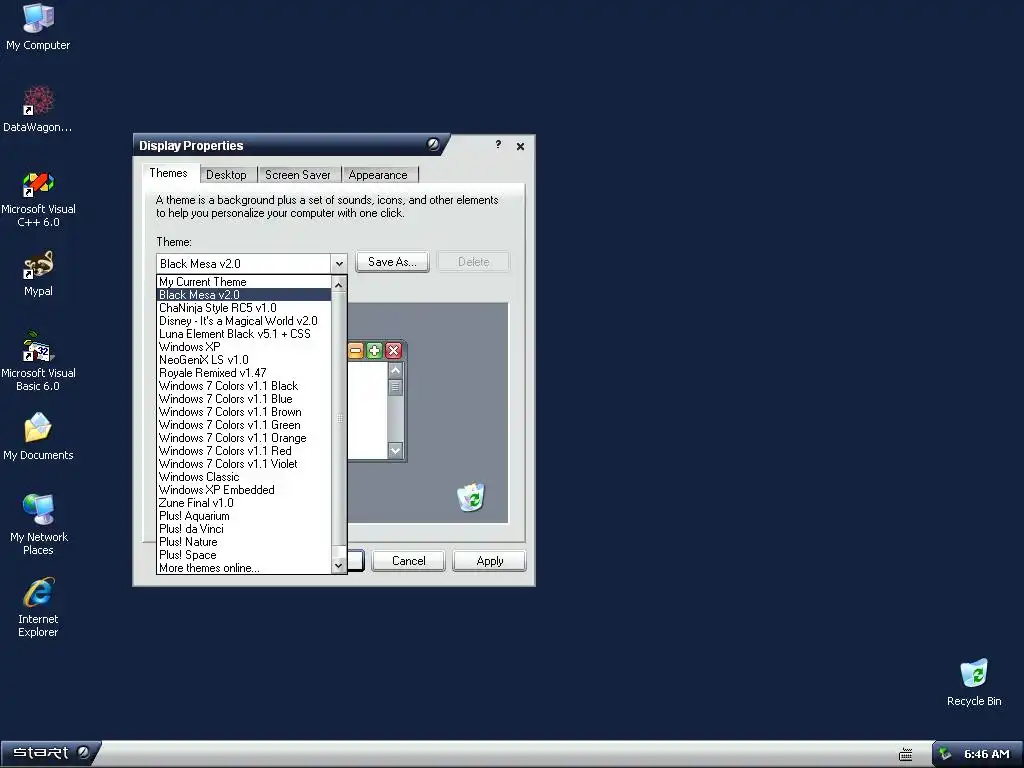Screen dimensions: 1024x768
Task: Select My Current Theme from list
Action: point(244,282)
